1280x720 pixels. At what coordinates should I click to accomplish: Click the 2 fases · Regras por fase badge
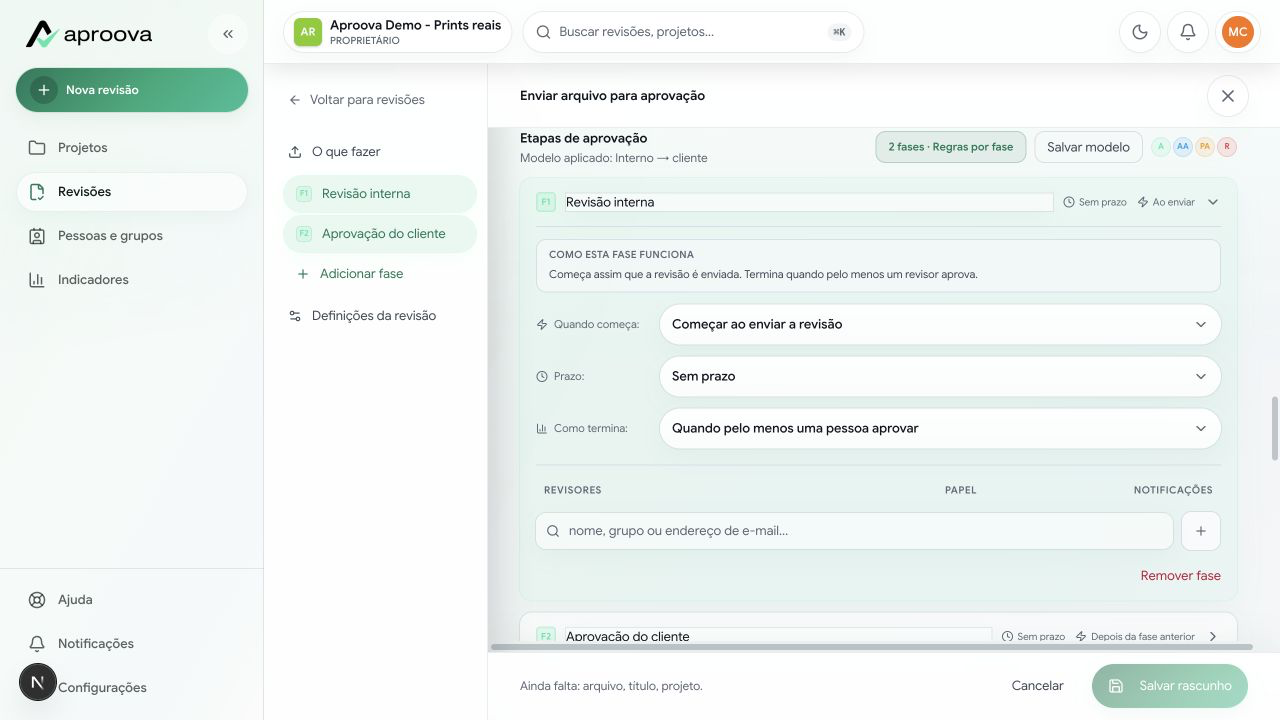[x=951, y=147]
